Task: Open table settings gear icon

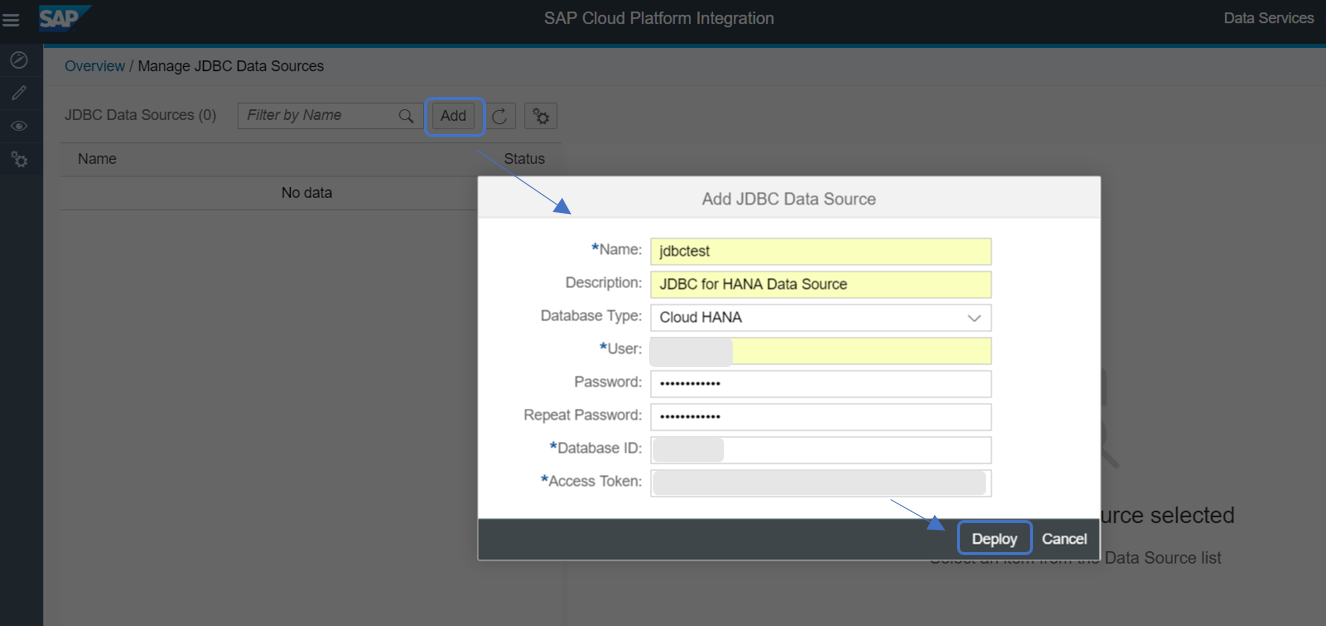Action: click(541, 116)
